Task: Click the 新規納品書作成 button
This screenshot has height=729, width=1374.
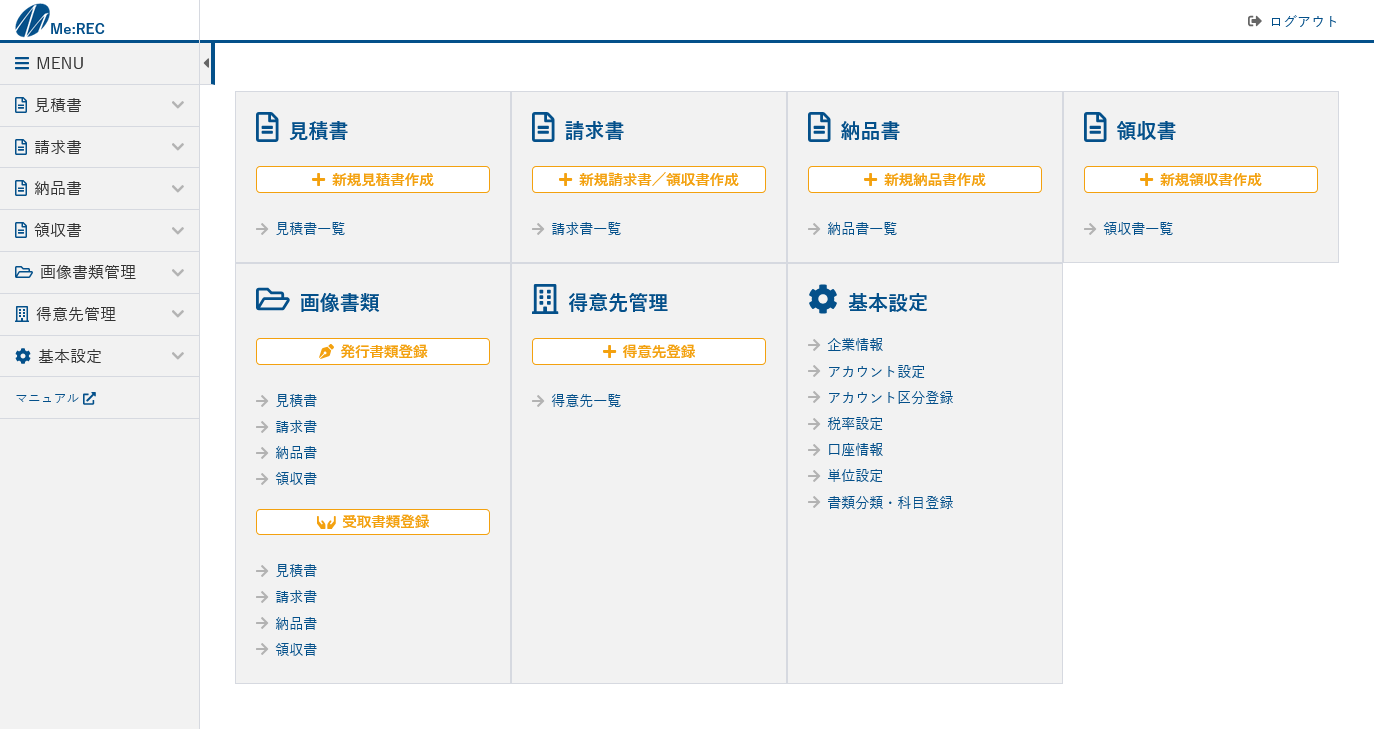Action: [x=925, y=179]
